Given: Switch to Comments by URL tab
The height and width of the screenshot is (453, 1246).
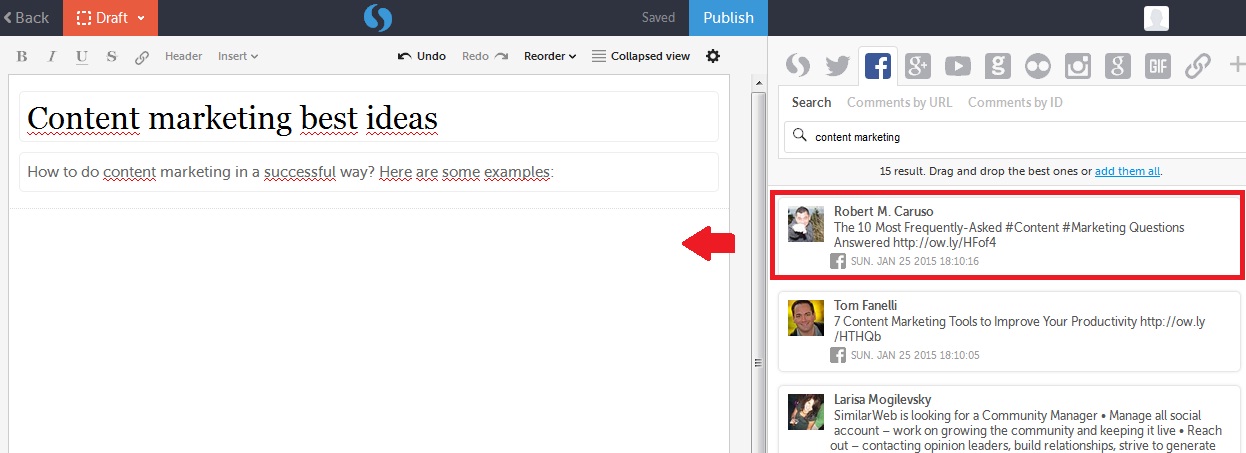Looking at the screenshot, I should (899, 102).
